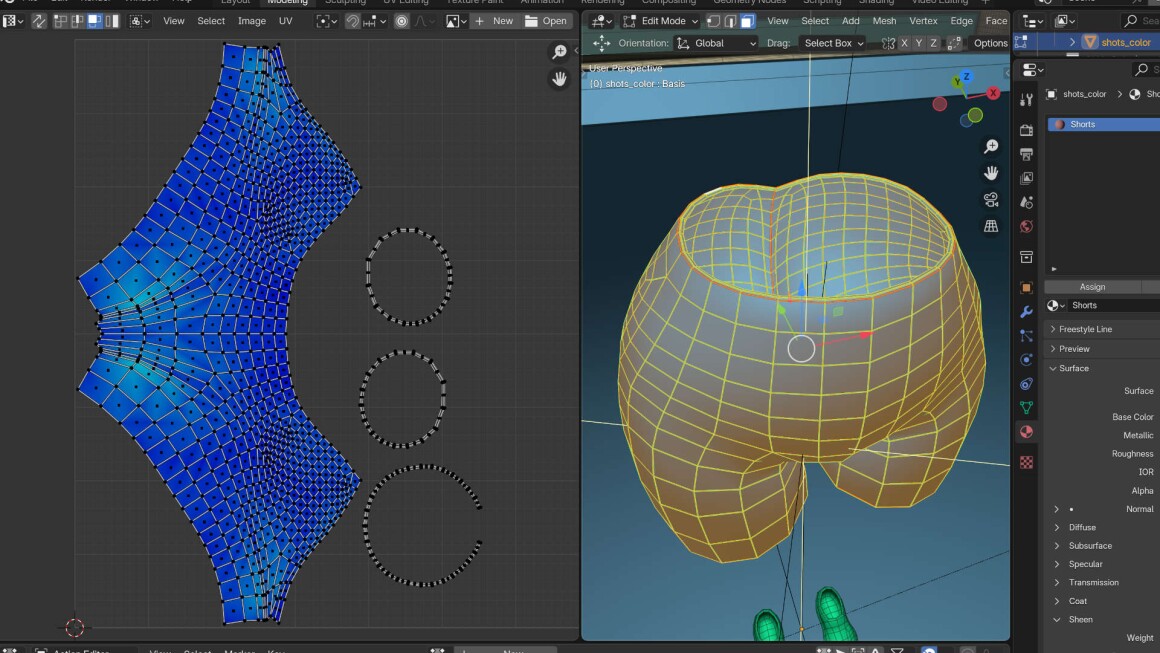Screen dimensions: 1160x653
Task: Open the Modifiers properties tab
Action: [x=1026, y=312]
